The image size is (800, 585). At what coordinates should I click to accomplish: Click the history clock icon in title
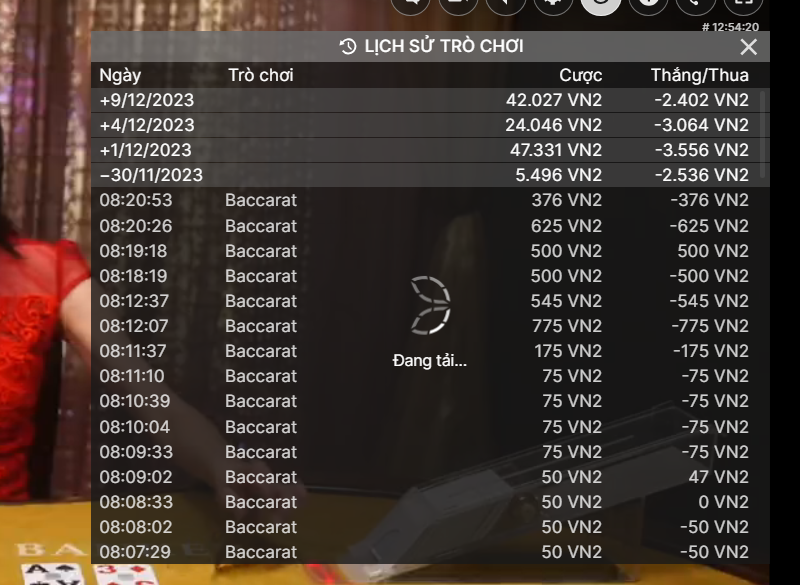click(348, 46)
